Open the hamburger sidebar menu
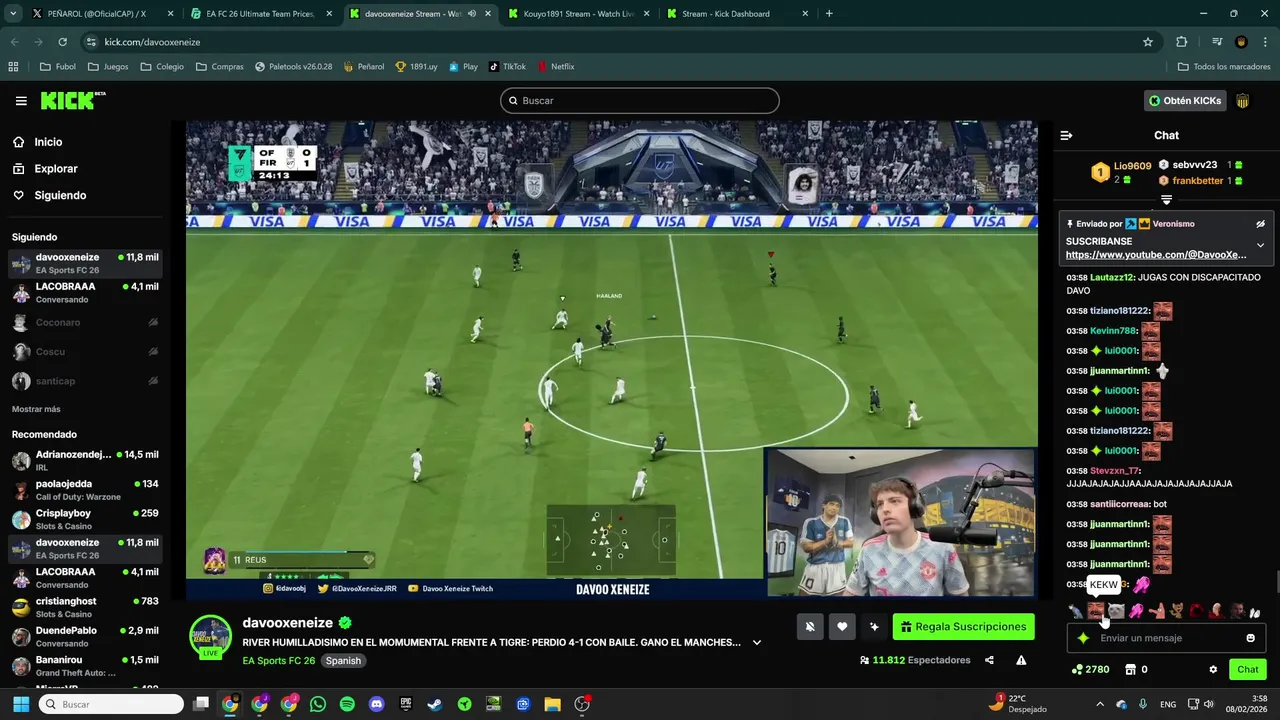 tap(21, 101)
